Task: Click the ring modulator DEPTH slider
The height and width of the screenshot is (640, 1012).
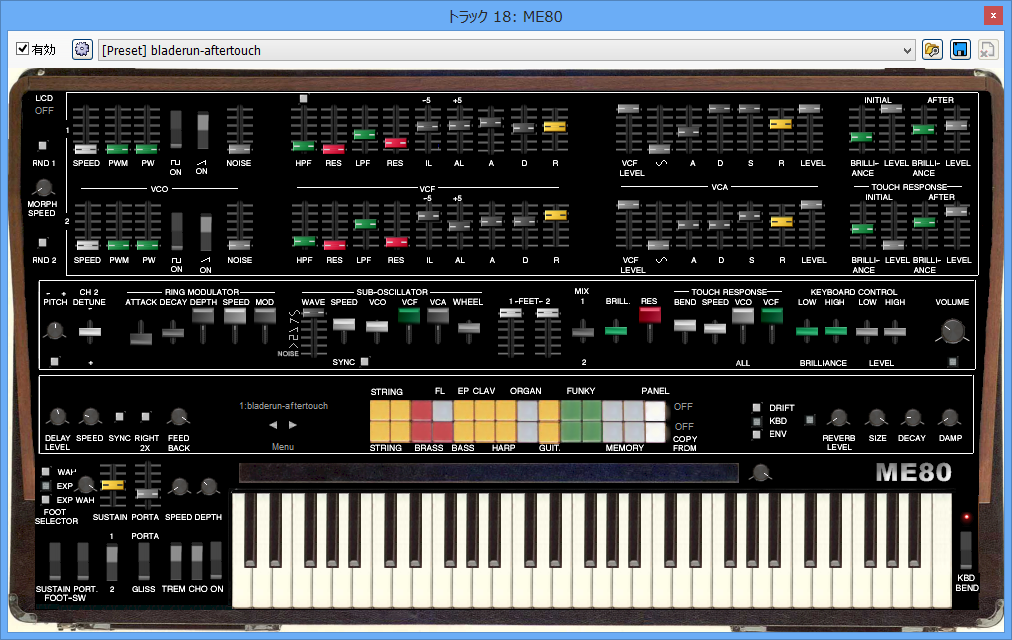Action: [x=203, y=315]
